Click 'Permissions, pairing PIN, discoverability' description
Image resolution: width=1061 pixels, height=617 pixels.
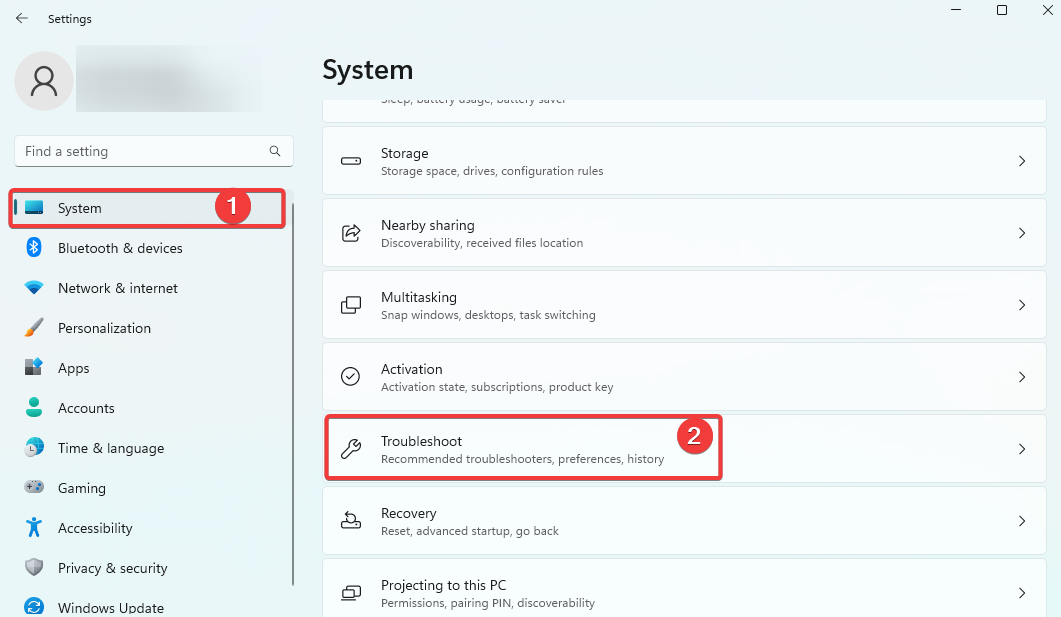pos(488,603)
